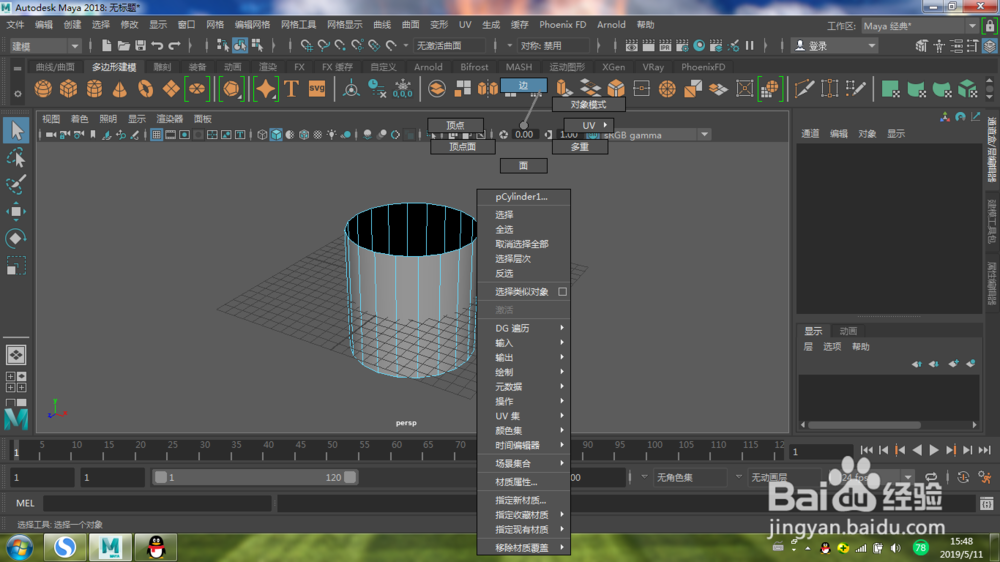Activate the Move tool
The image size is (1000, 562).
click(16, 211)
